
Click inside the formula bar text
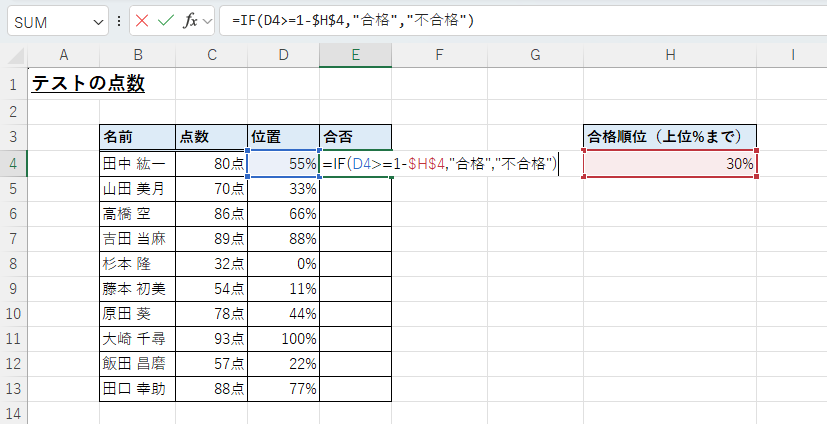500,21
